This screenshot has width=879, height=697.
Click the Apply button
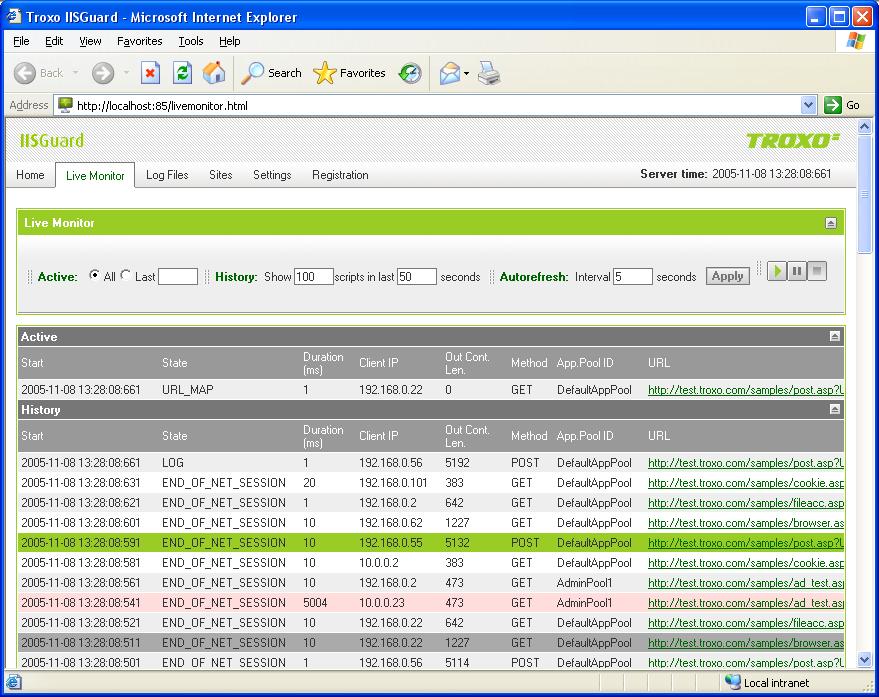(x=727, y=276)
